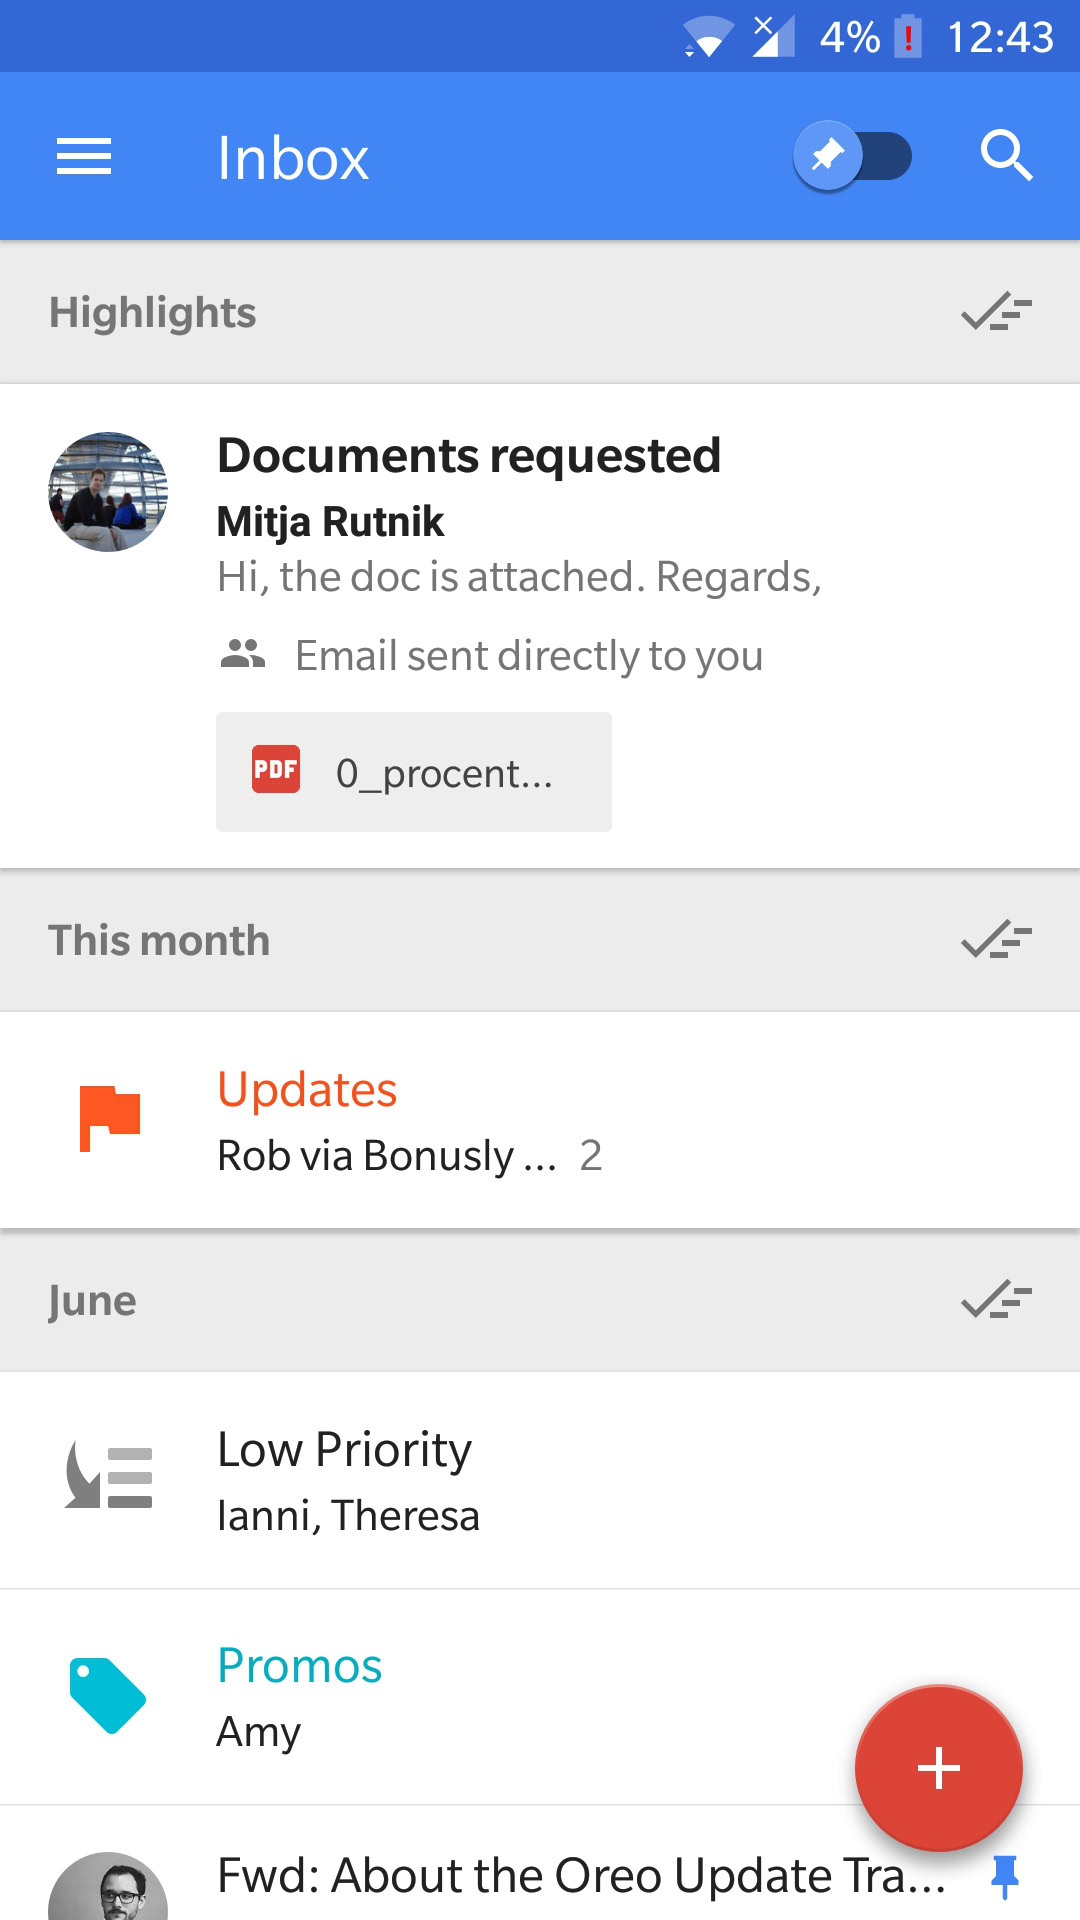The height and width of the screenshot is (1920, 1080).
Task: Open the hamburger navigation menu
Action: 84,157
